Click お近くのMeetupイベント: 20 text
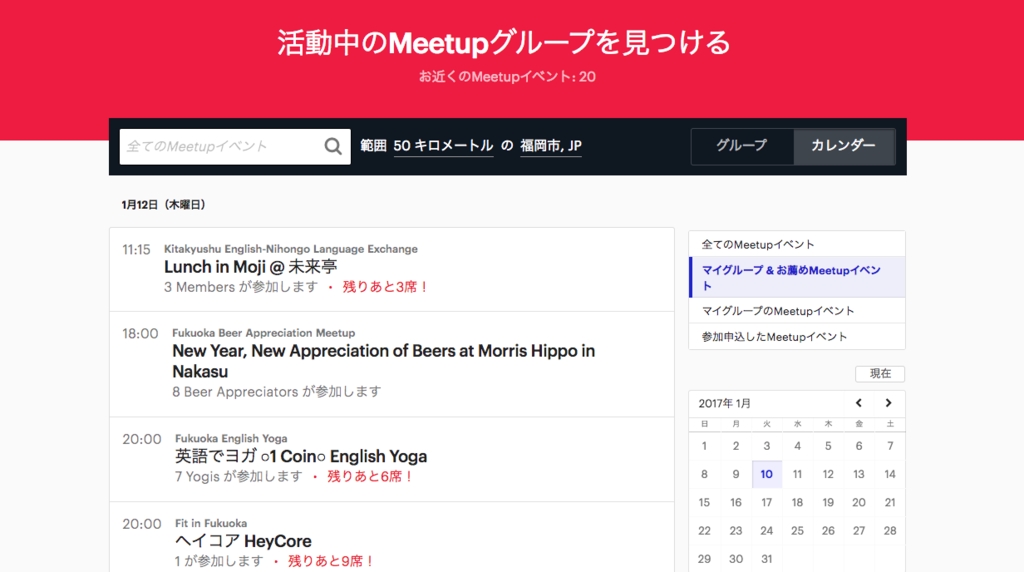This screenshot has height=572, width=1024. click(507, 77)
